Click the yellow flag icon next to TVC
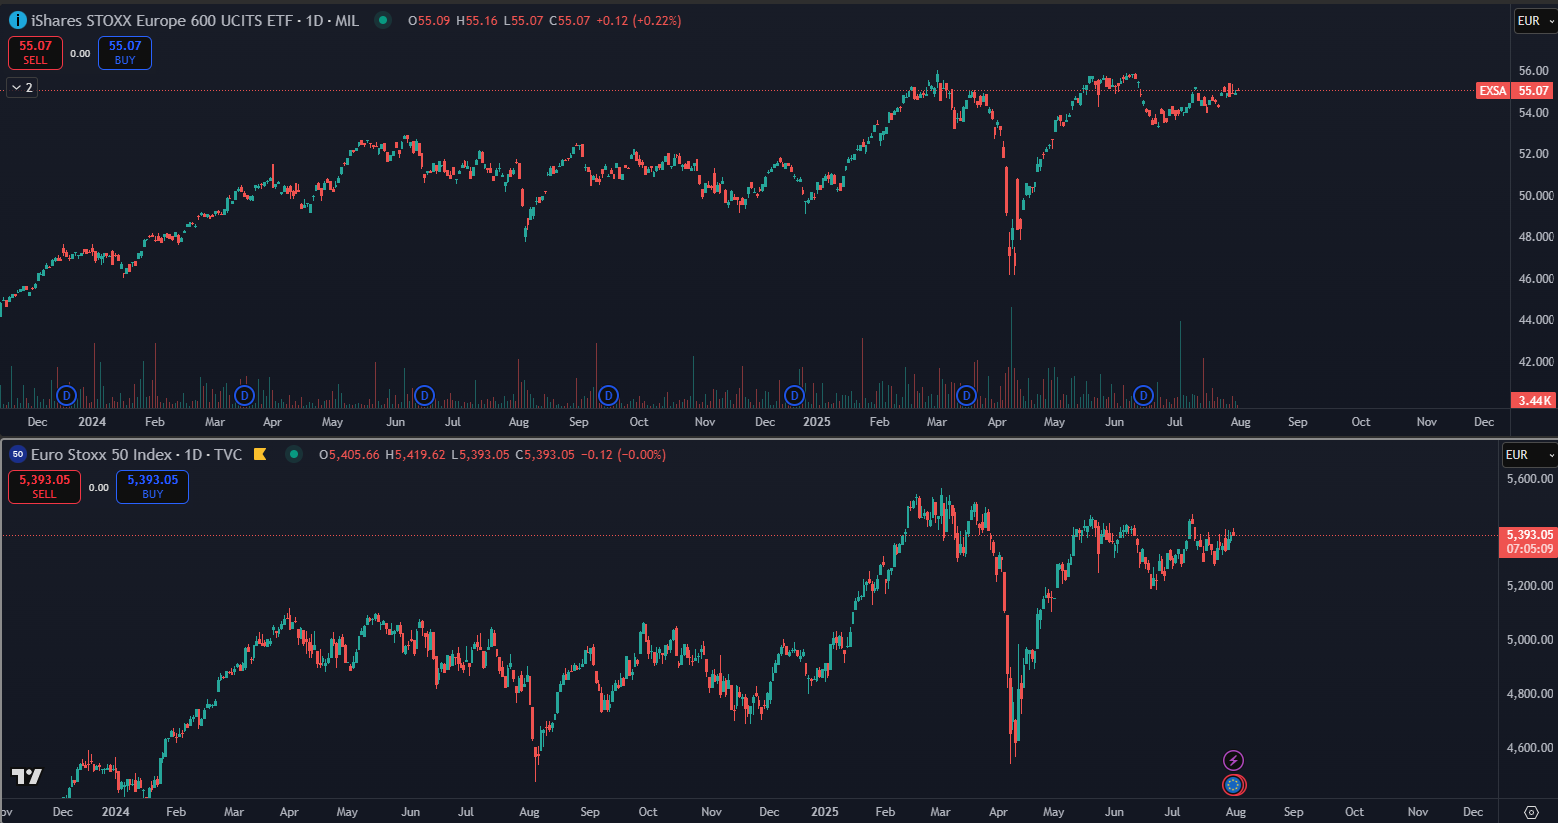 [x=260, y=454]
